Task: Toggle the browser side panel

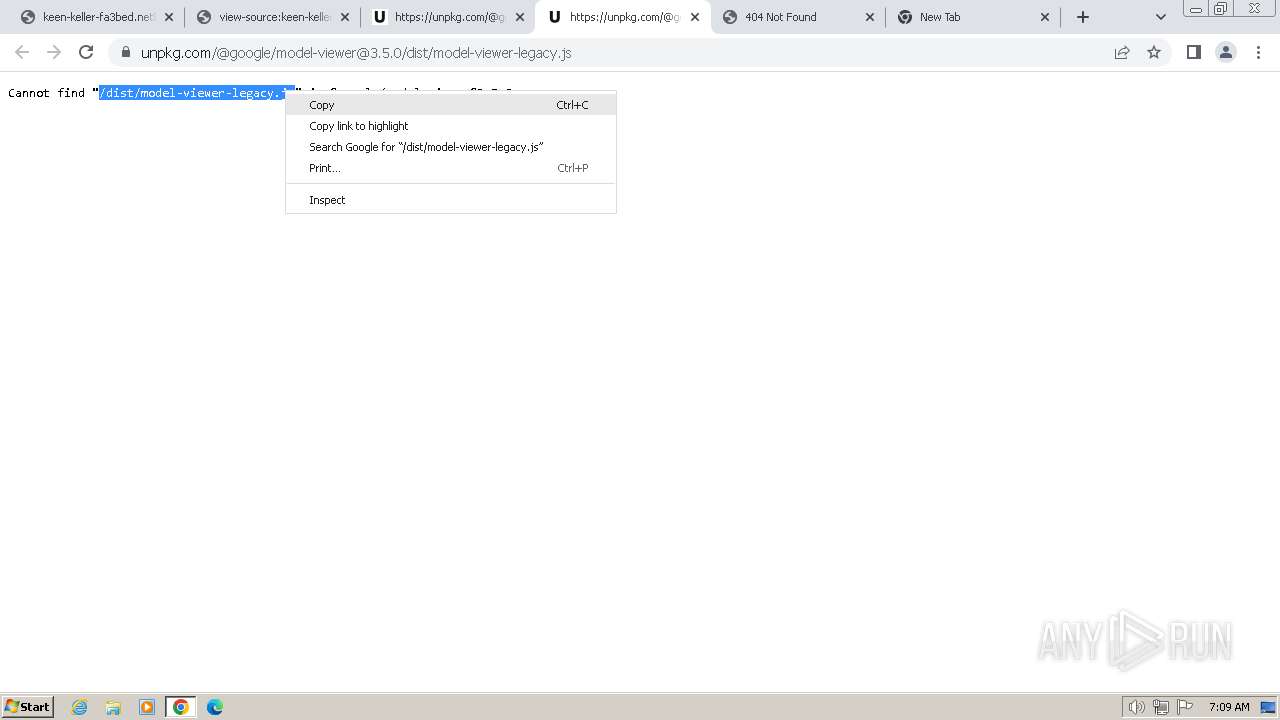Action: [1194, 52]
